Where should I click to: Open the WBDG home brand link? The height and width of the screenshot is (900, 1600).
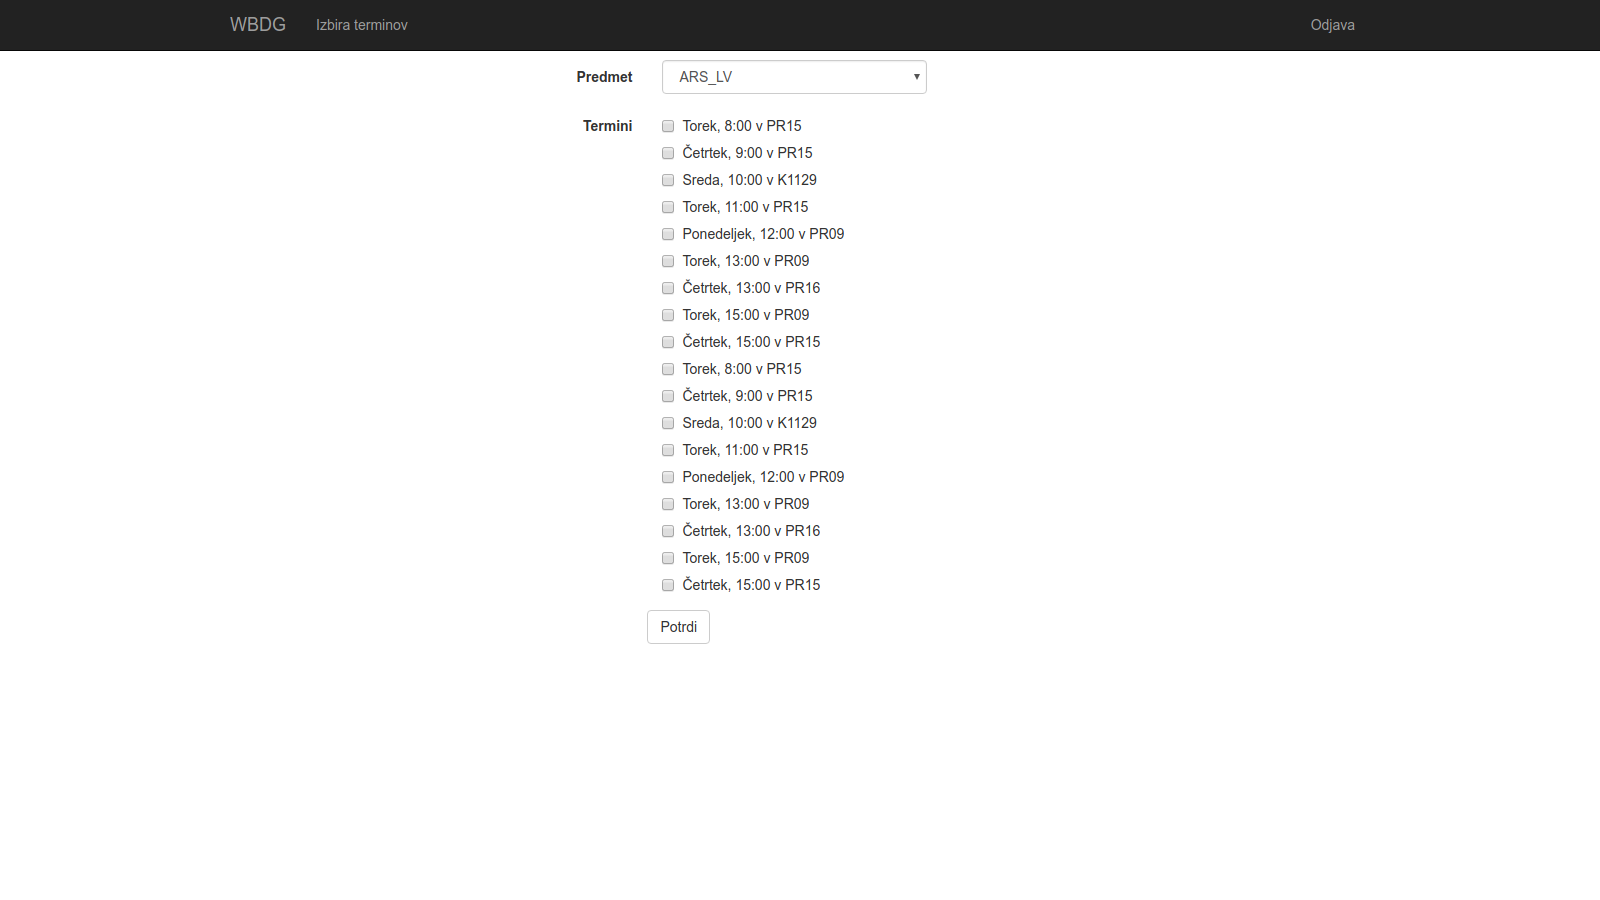(x=258, y=25)
